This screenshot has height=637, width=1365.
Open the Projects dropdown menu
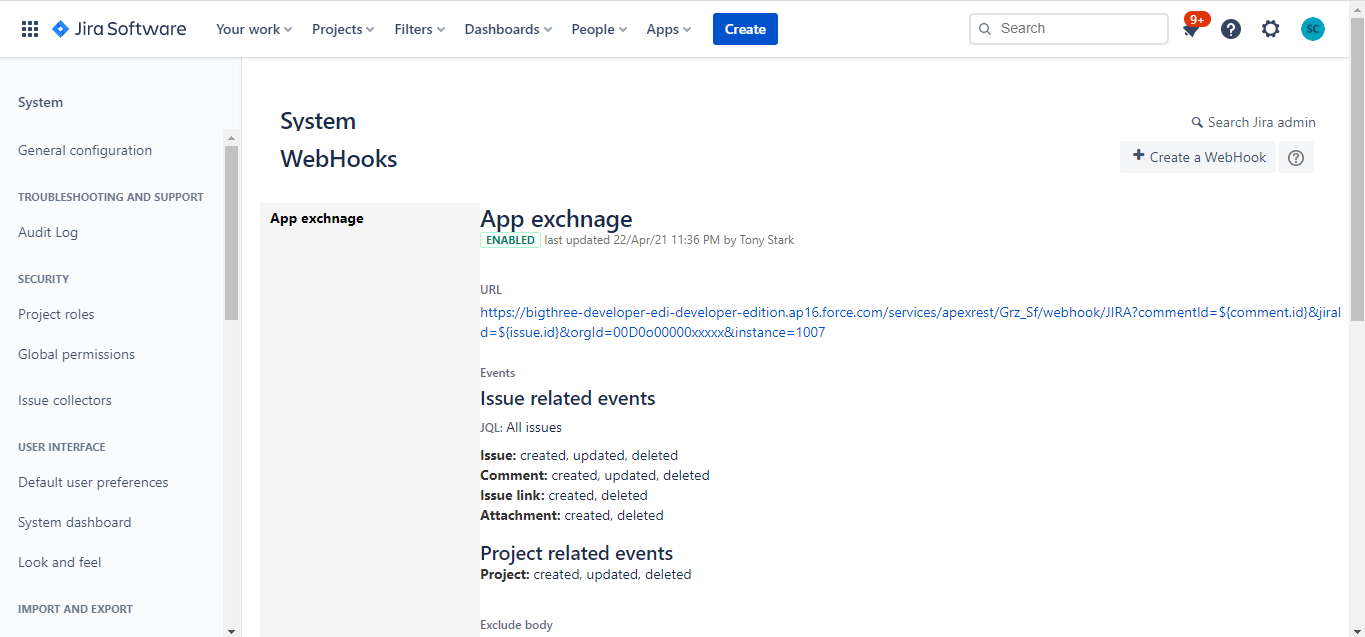click(x=342, y=29)
